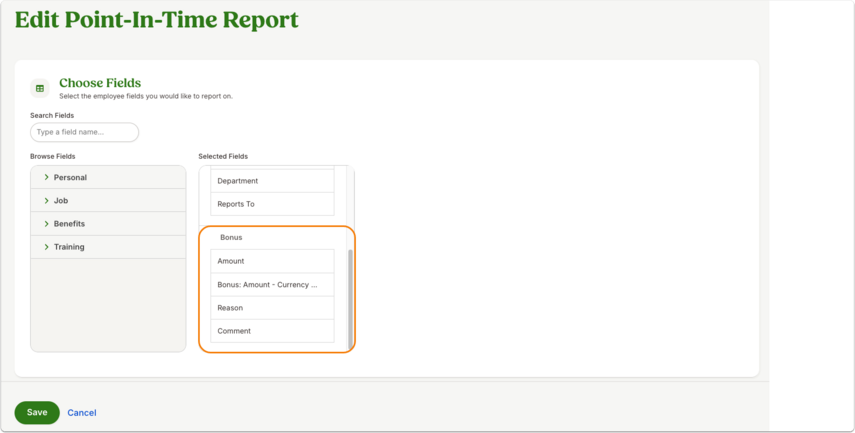
Task: Save the Point-In-Time report
Action: [x=37, y=412]
